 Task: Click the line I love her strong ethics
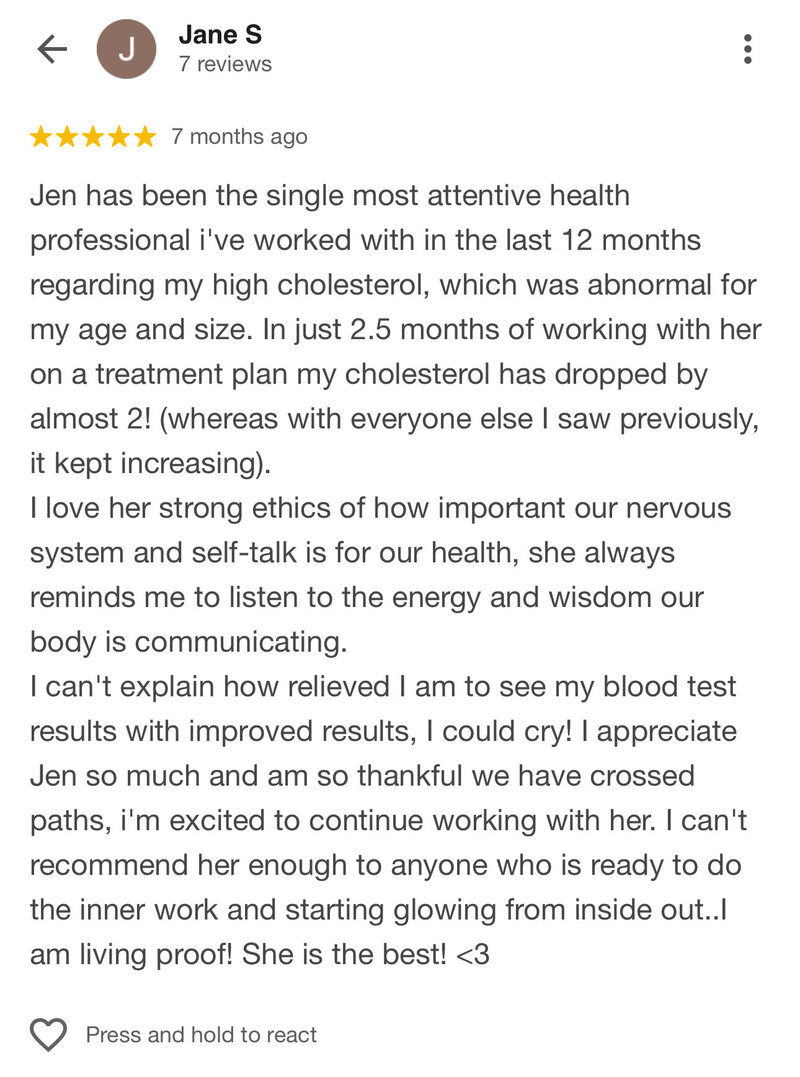click(380, 508)
